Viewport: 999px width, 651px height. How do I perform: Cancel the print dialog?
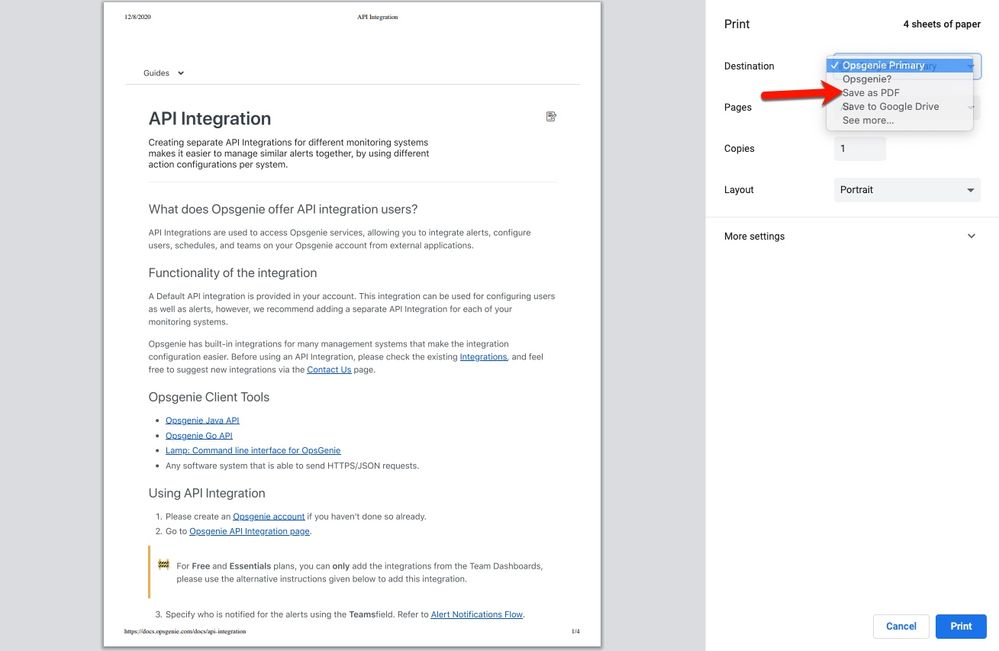tap(901, 626)
